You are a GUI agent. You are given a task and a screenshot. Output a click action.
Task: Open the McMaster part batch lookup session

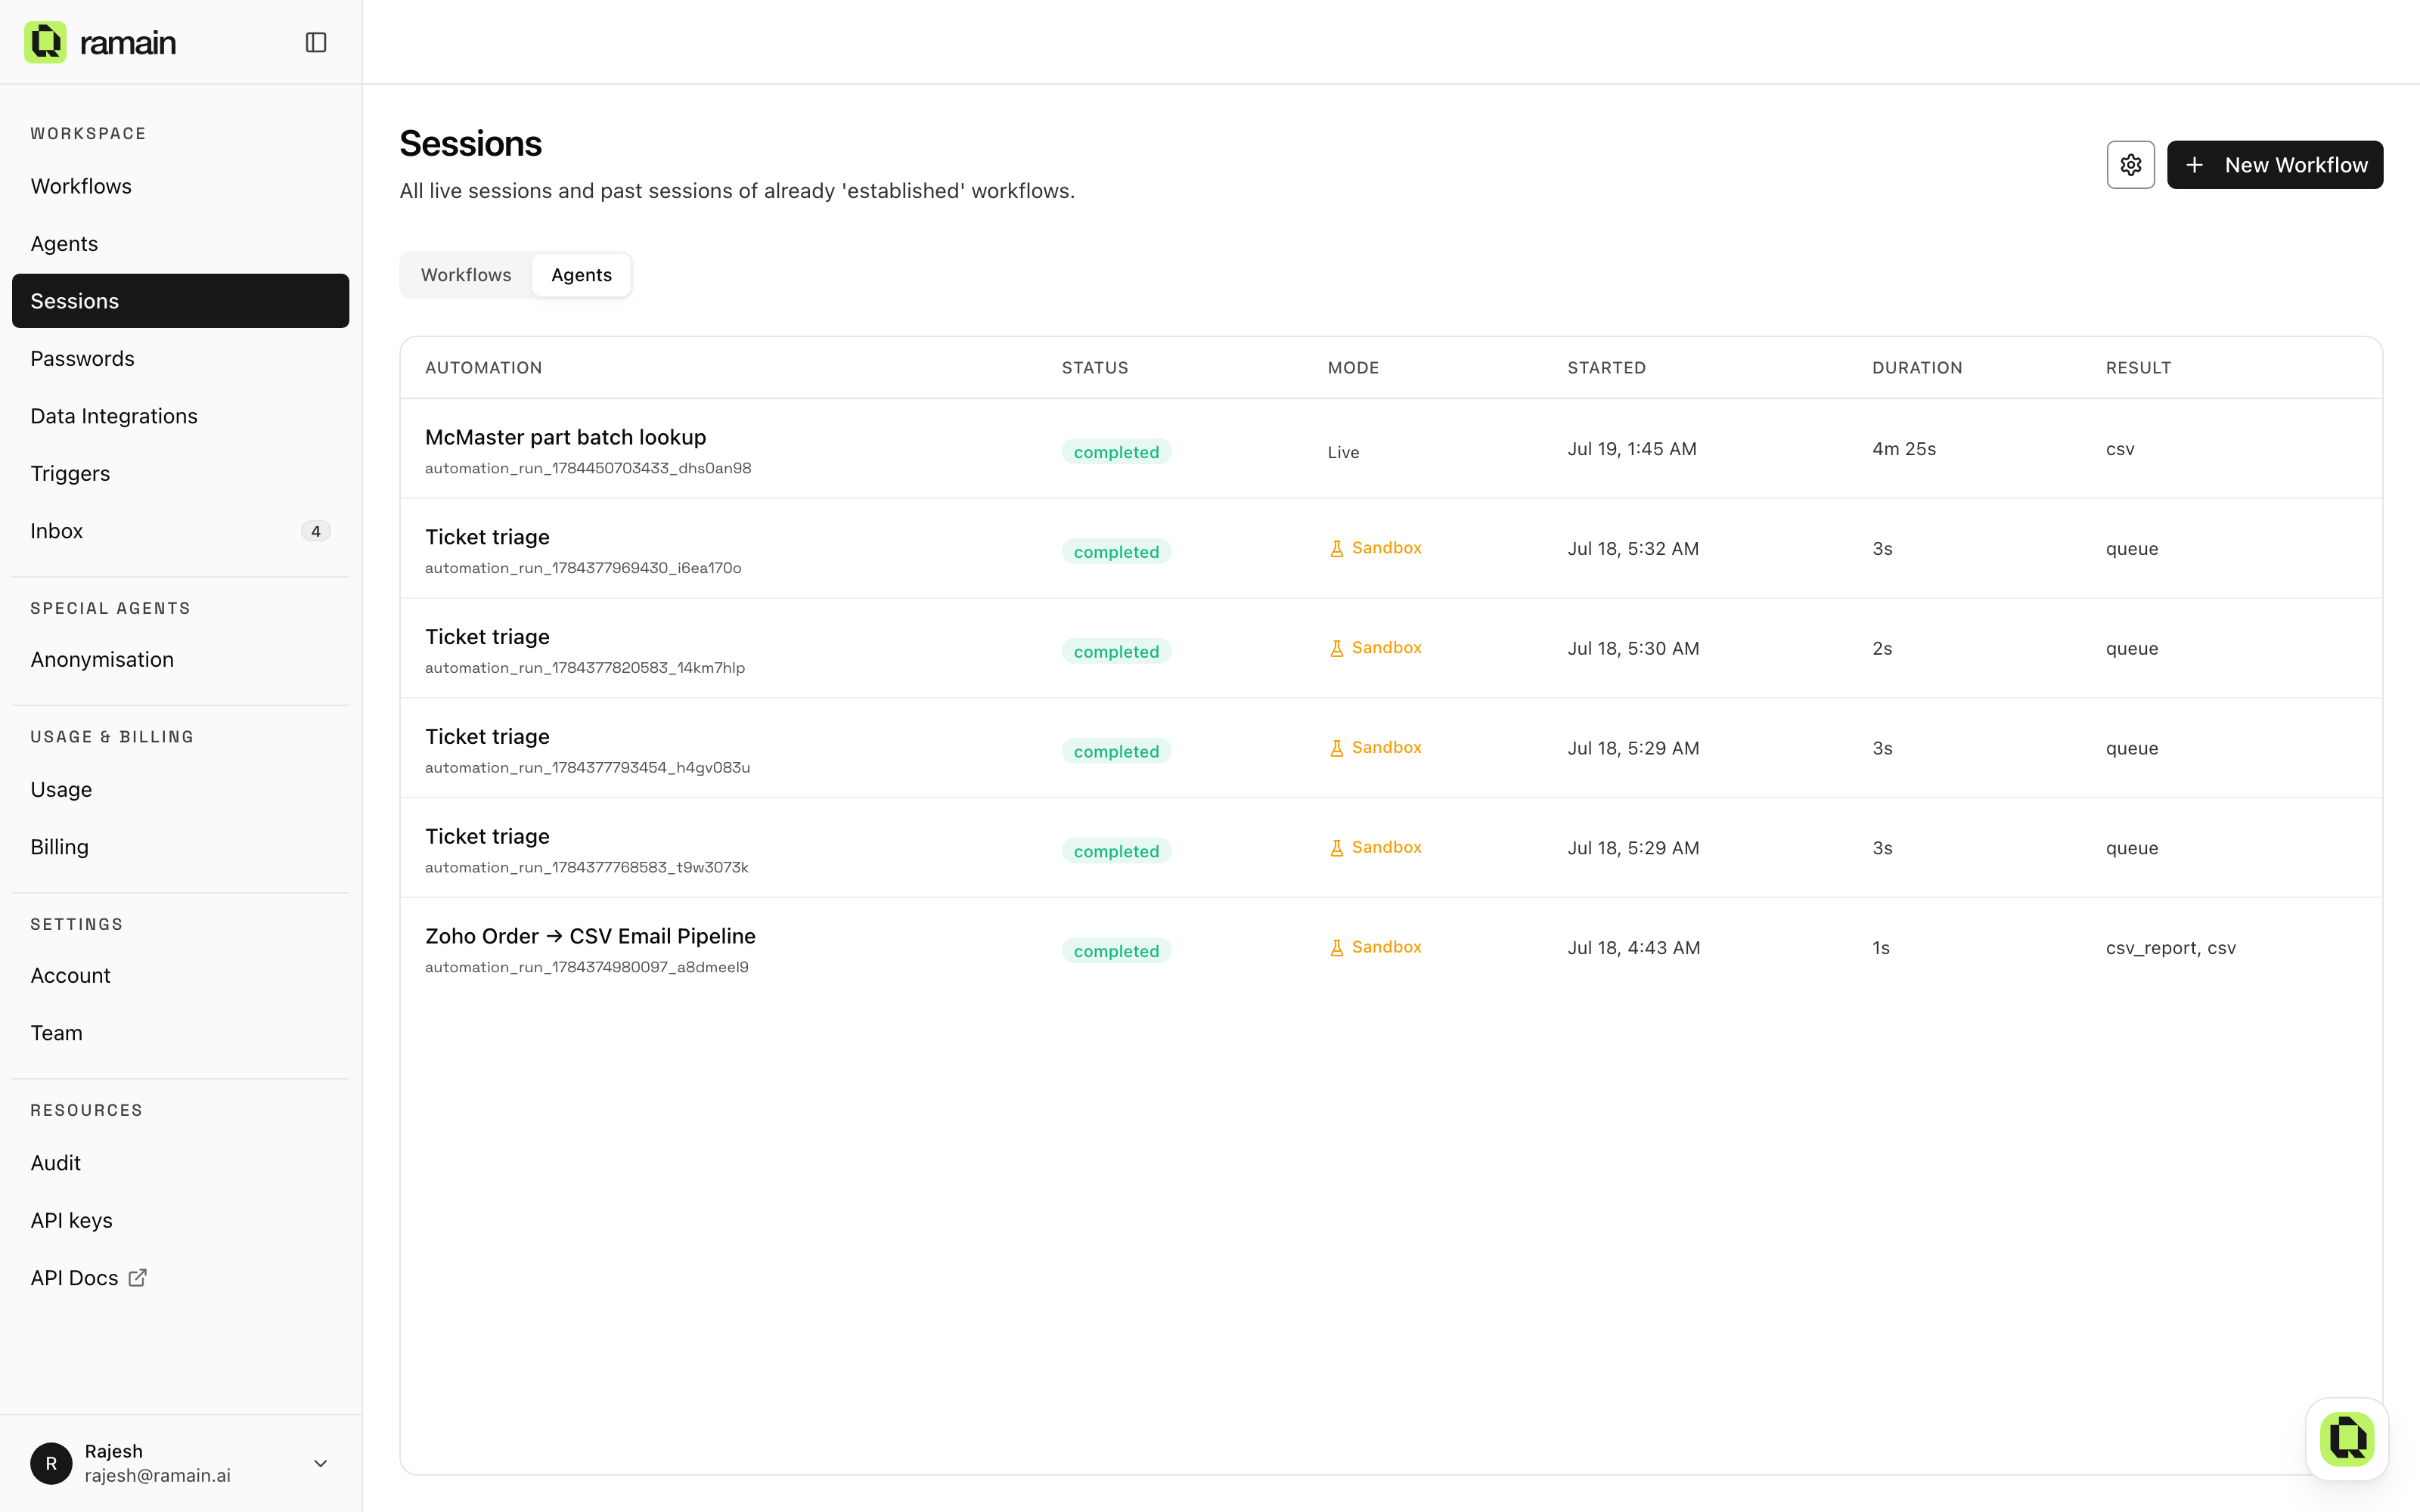coord(1391,449)
